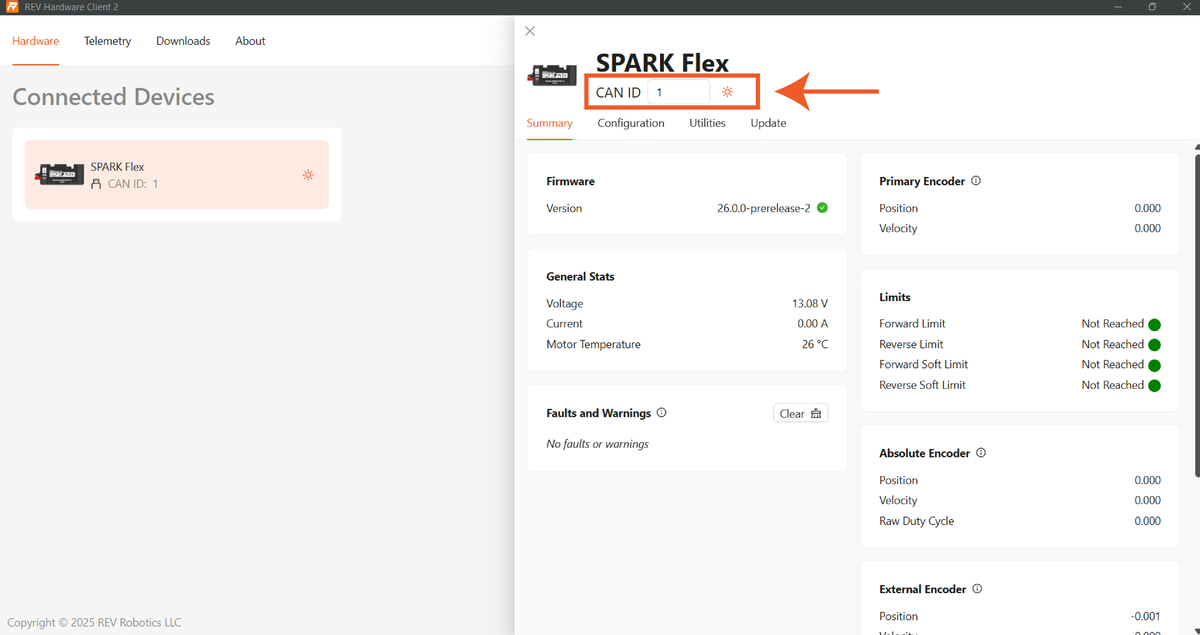Open the Update tab
Viewport: 1200px width, 635px height.
click(x=768, y=123)
